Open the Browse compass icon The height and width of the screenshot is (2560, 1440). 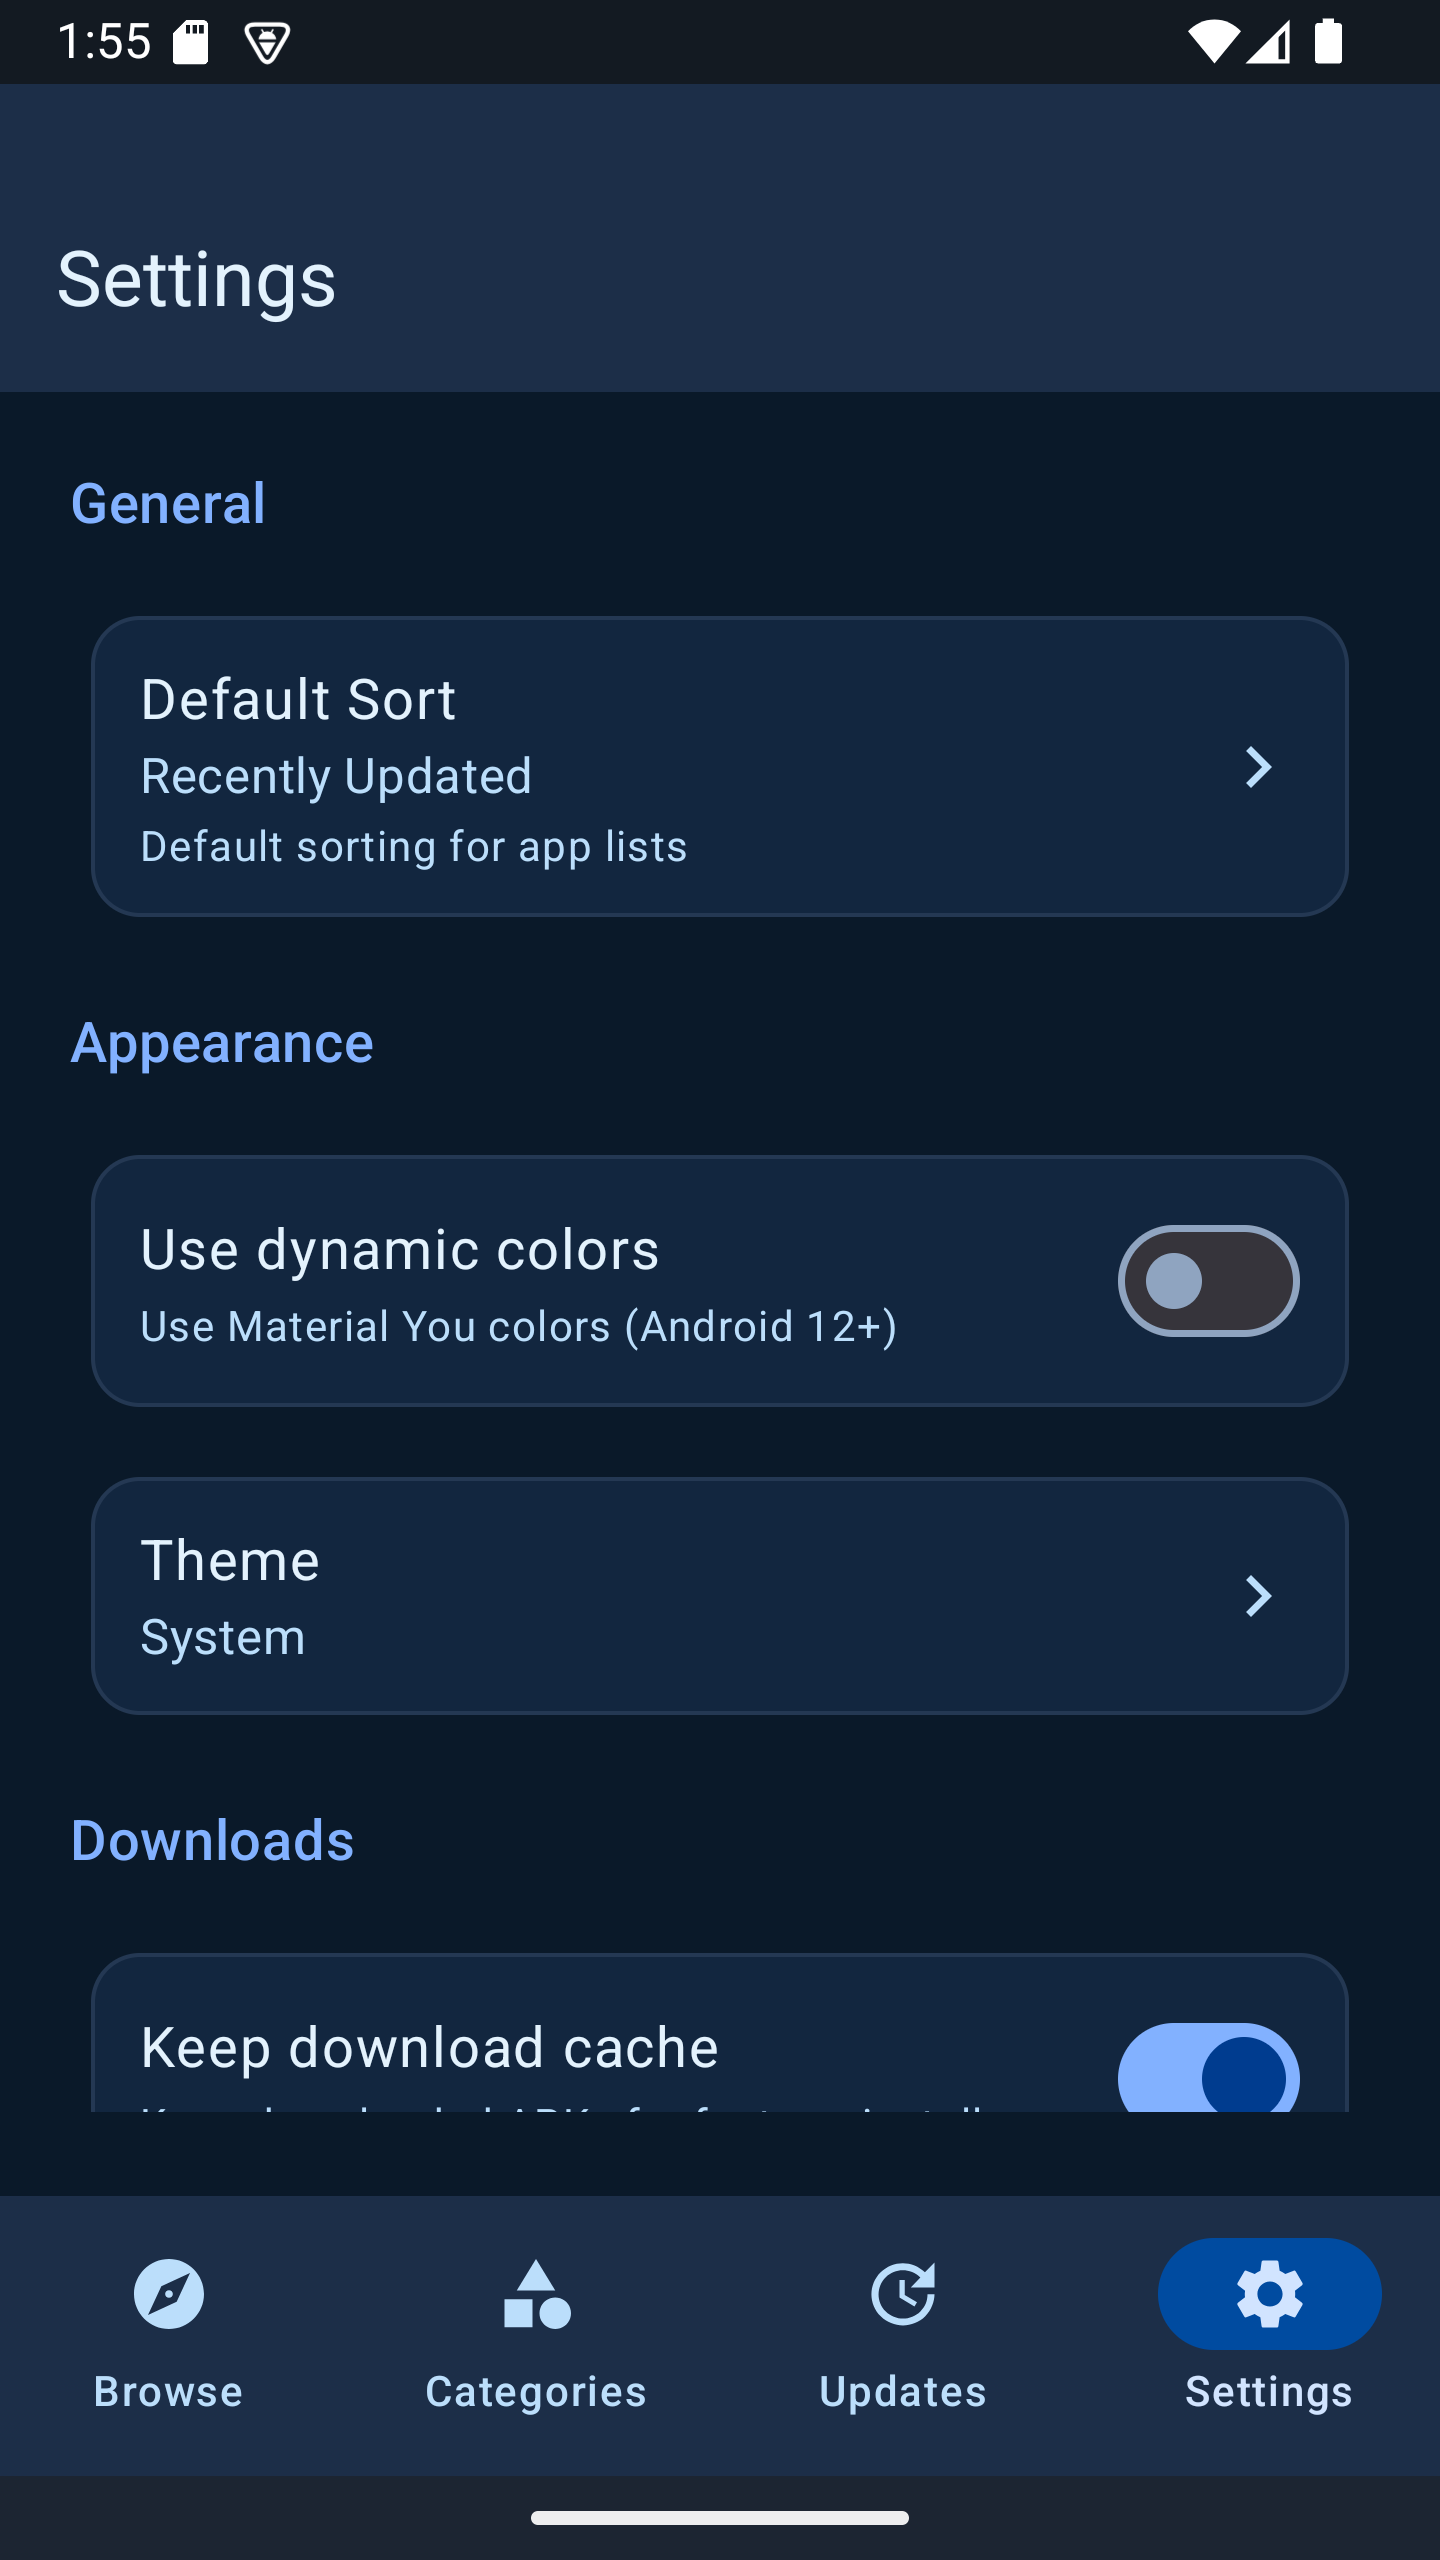[168, 2294]
